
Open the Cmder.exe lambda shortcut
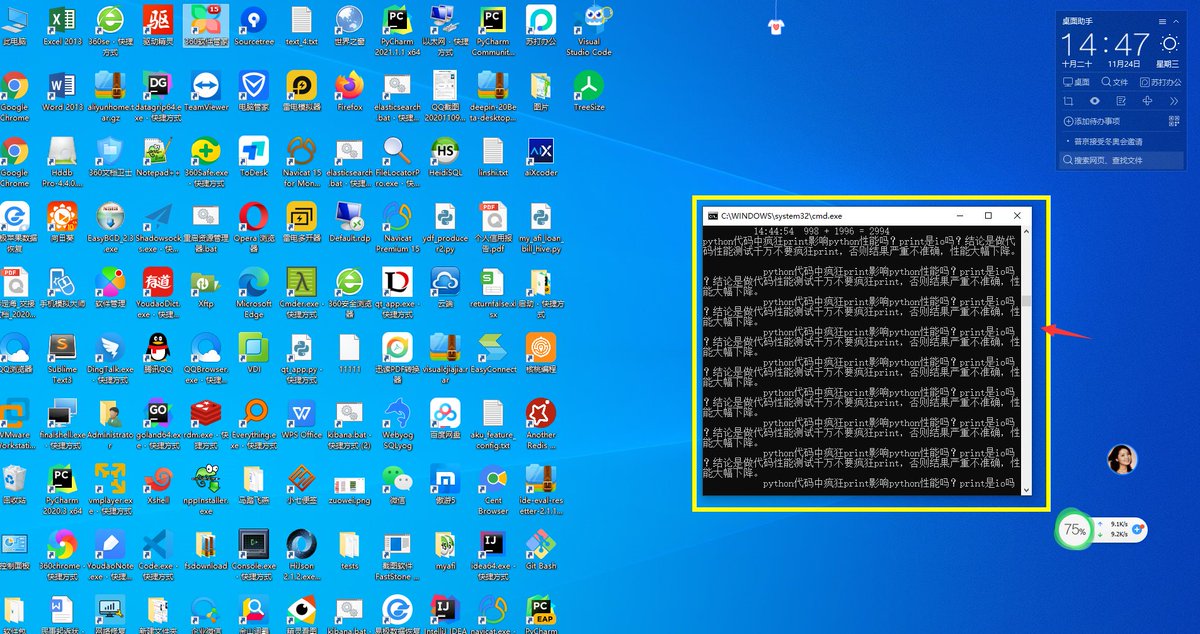(302, 291)
